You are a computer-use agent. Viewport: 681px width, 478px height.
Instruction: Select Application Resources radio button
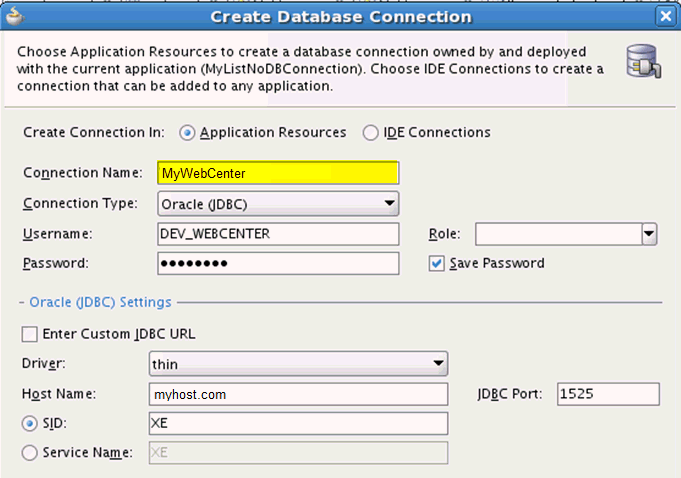point(187,133)
